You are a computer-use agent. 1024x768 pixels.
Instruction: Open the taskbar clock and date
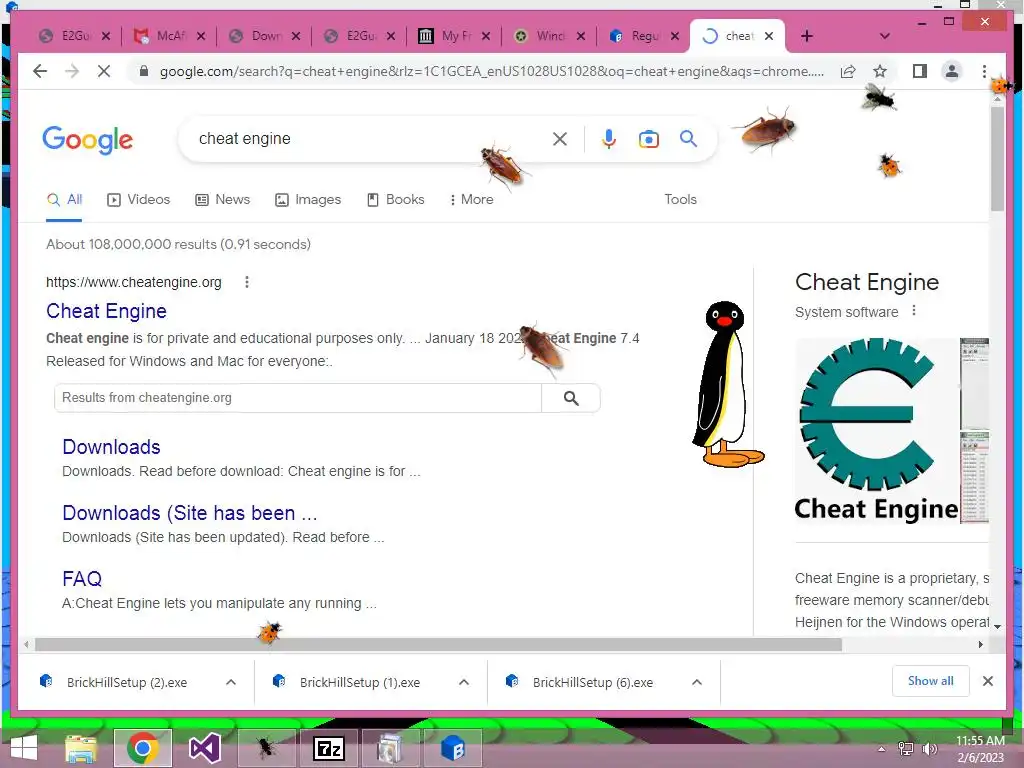pos(980,749)
